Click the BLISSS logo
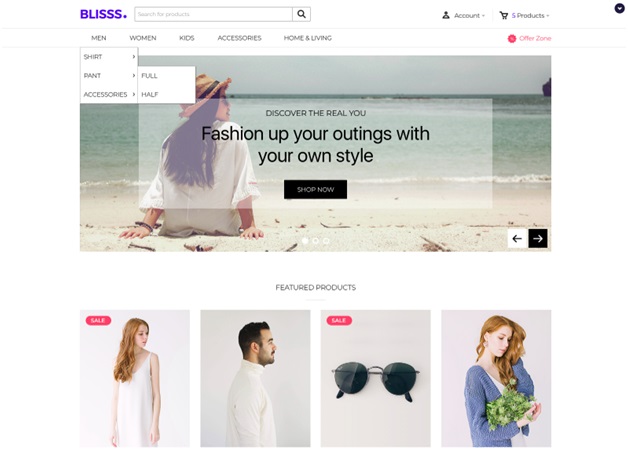The width and height of the screenshot is (628, 451). pos(103,14)
